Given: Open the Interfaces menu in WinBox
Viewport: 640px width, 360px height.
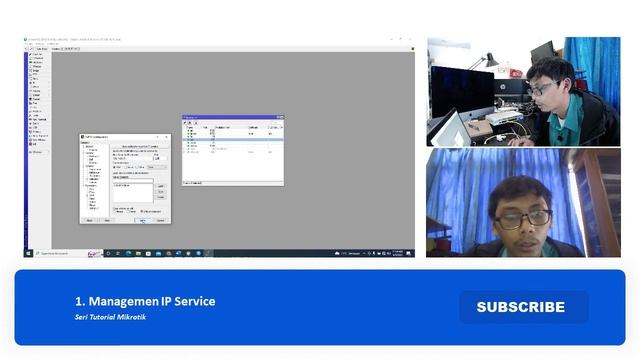Looking at the screenshot, I should [38, 62].
